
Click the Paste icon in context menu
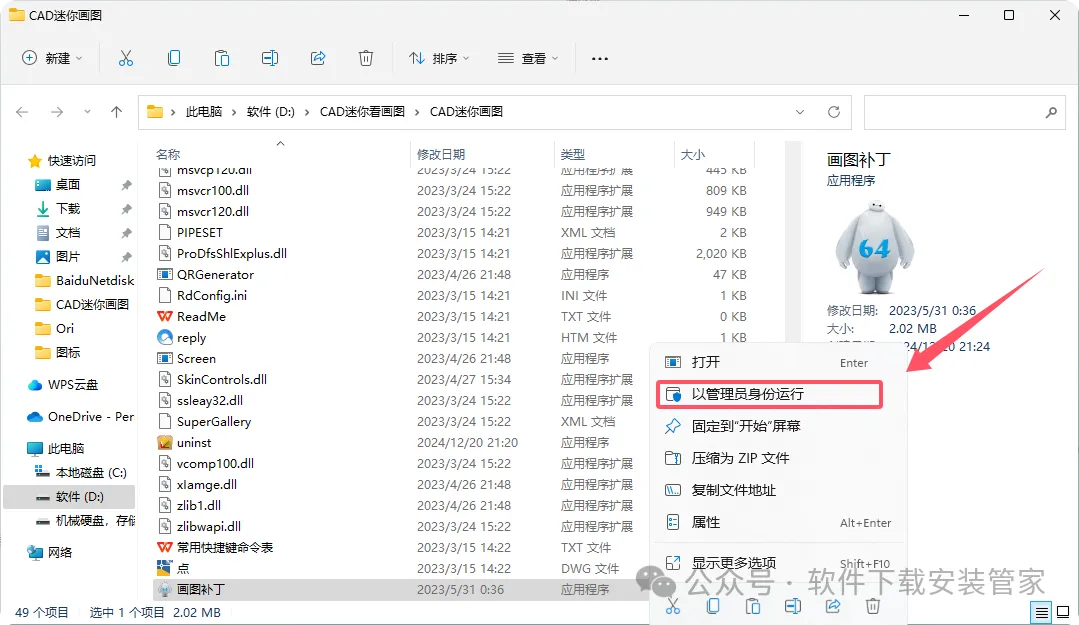pos(753,606)
